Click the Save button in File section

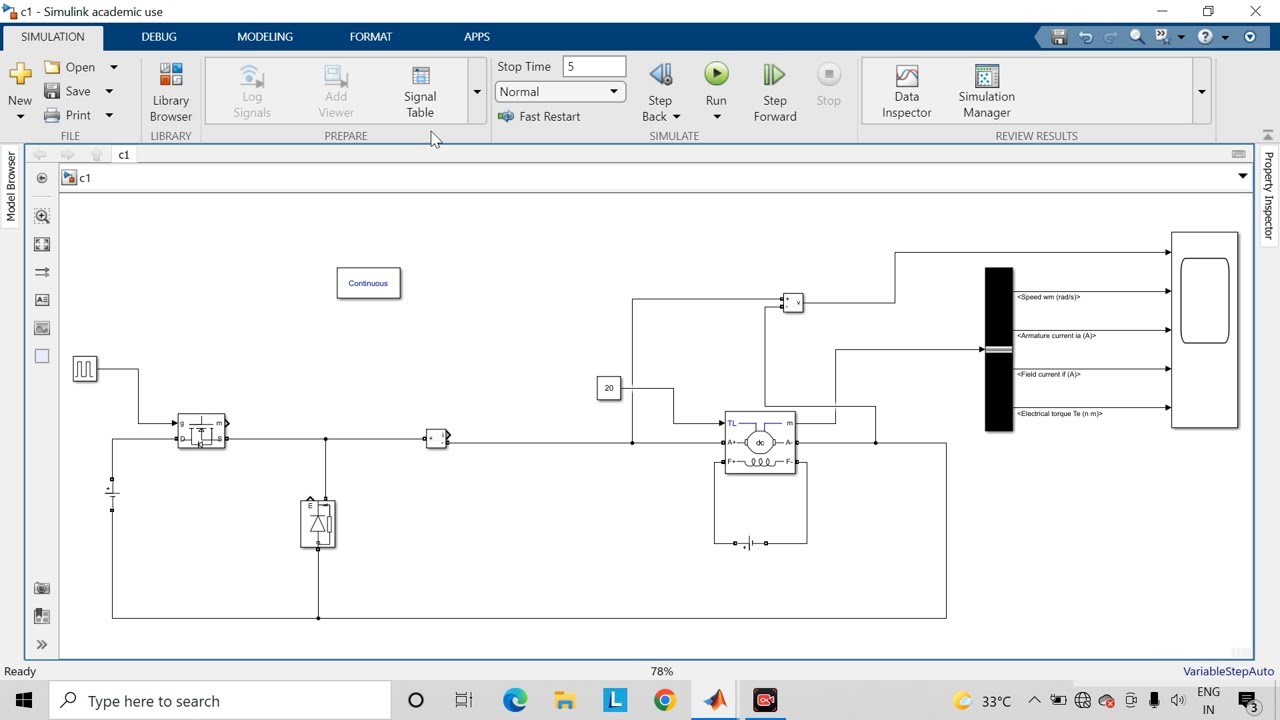[x=68, y=91]
